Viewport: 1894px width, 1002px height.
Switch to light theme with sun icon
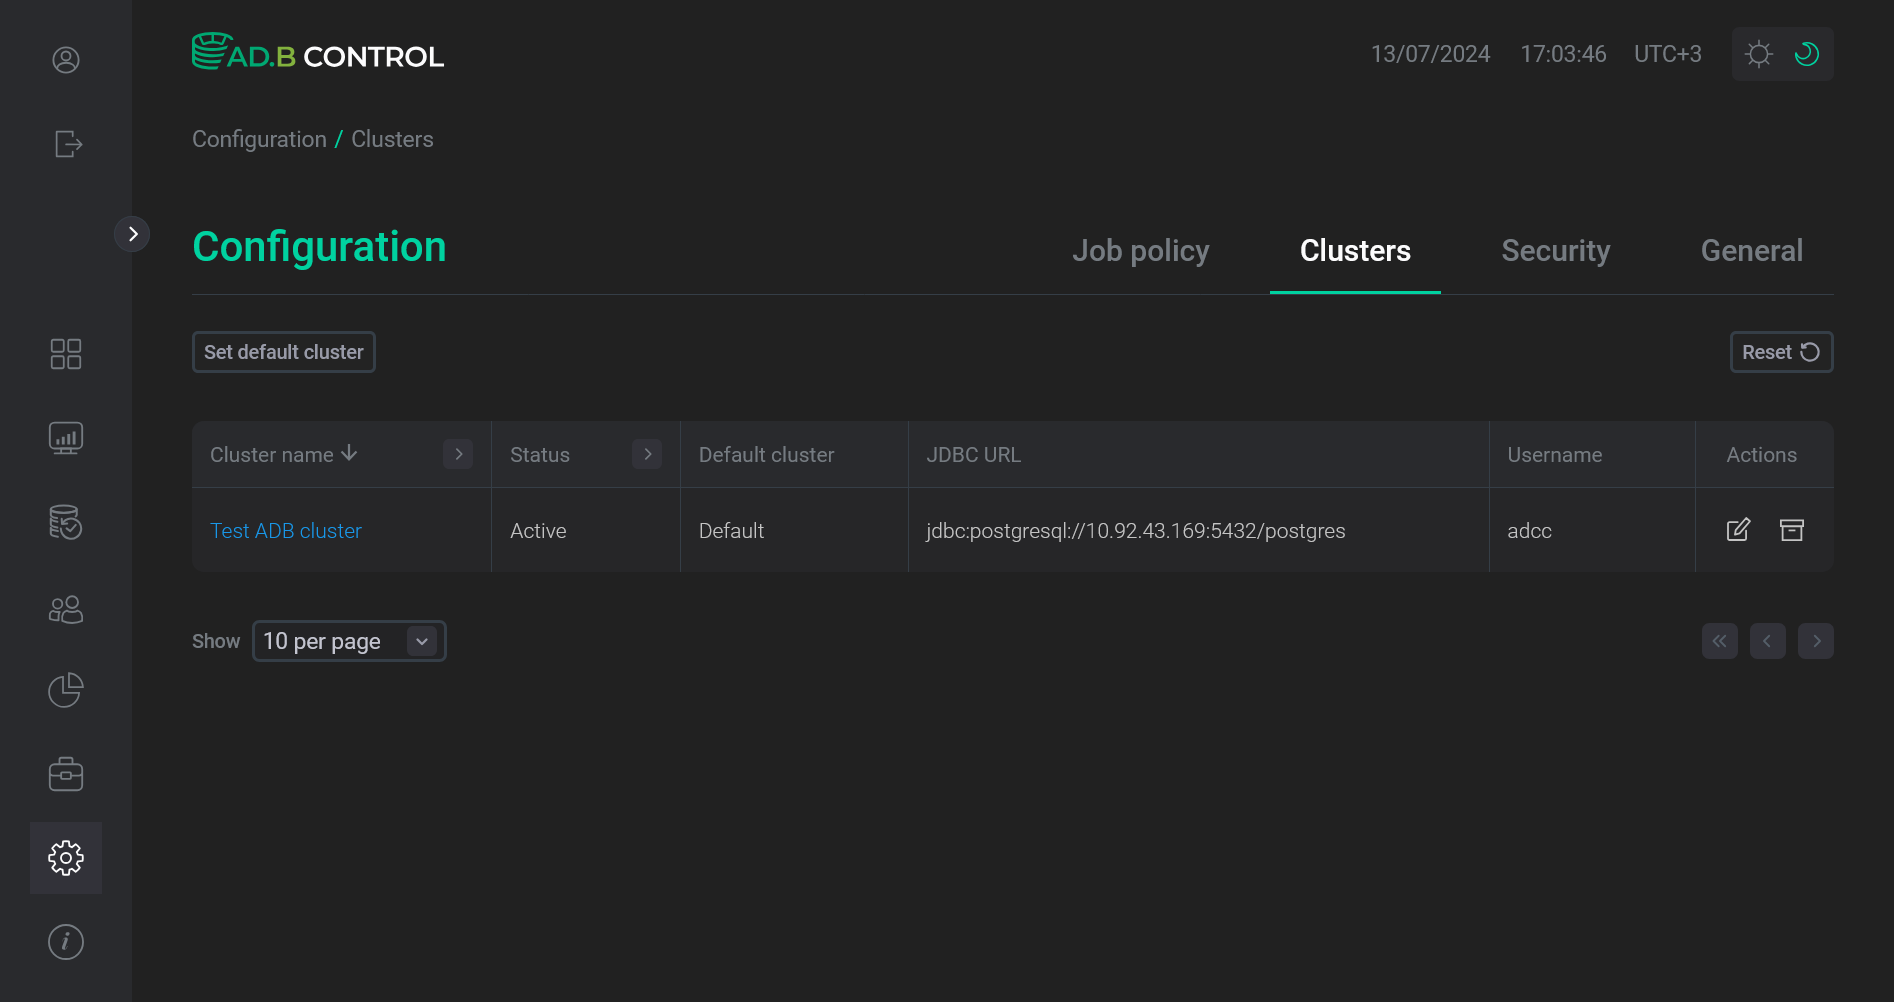coord(1758,53)
